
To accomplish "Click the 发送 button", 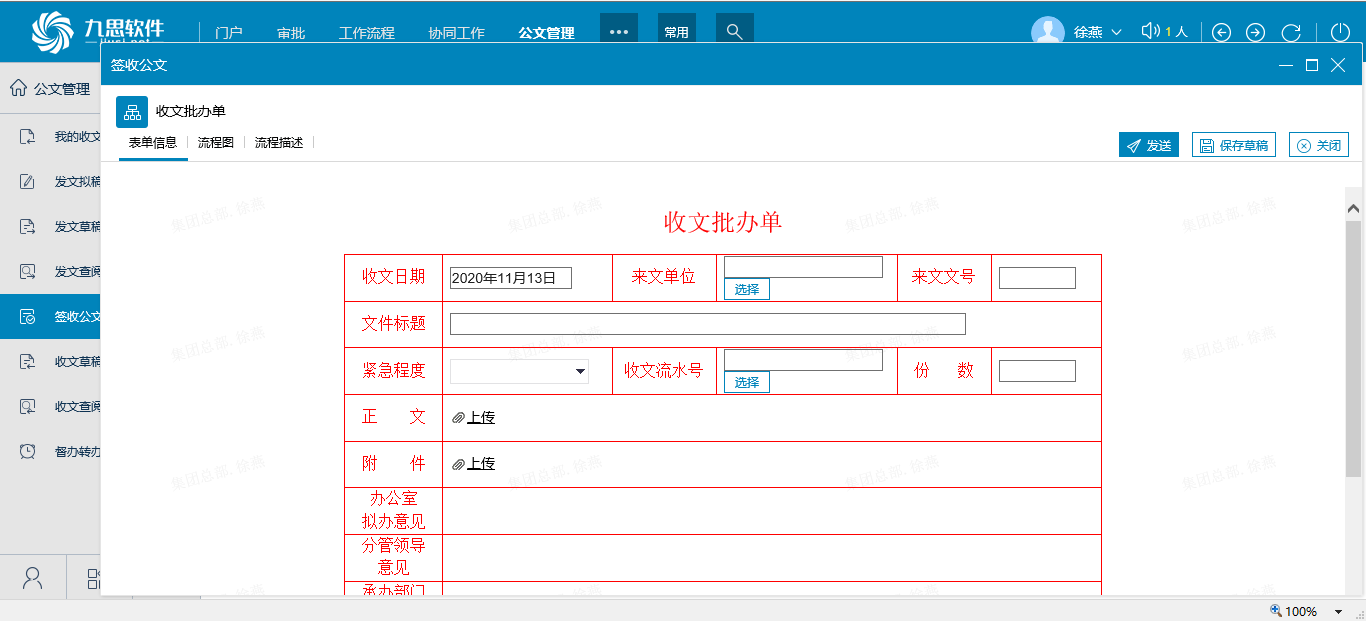I will pos(1148,145).
